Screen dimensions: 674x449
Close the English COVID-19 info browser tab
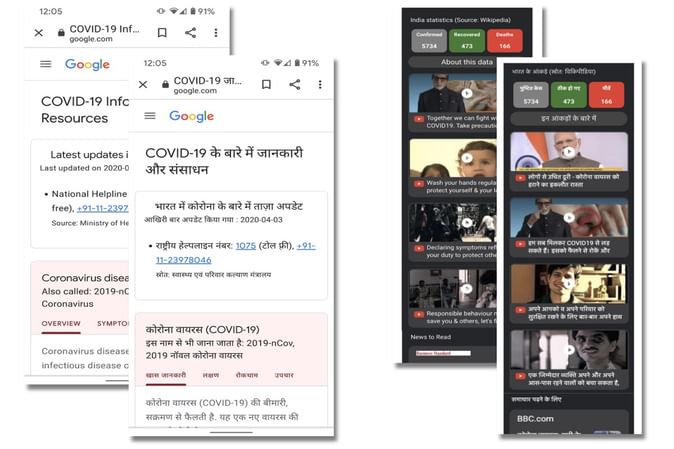pyautogui.click(x=38, y=33)
